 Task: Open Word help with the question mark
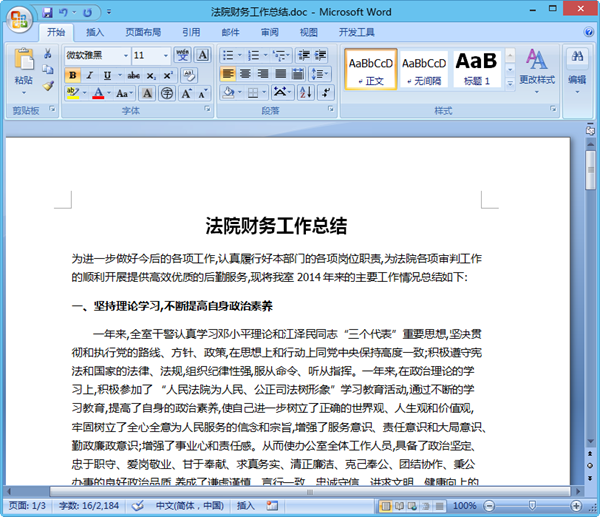(589, 32)
